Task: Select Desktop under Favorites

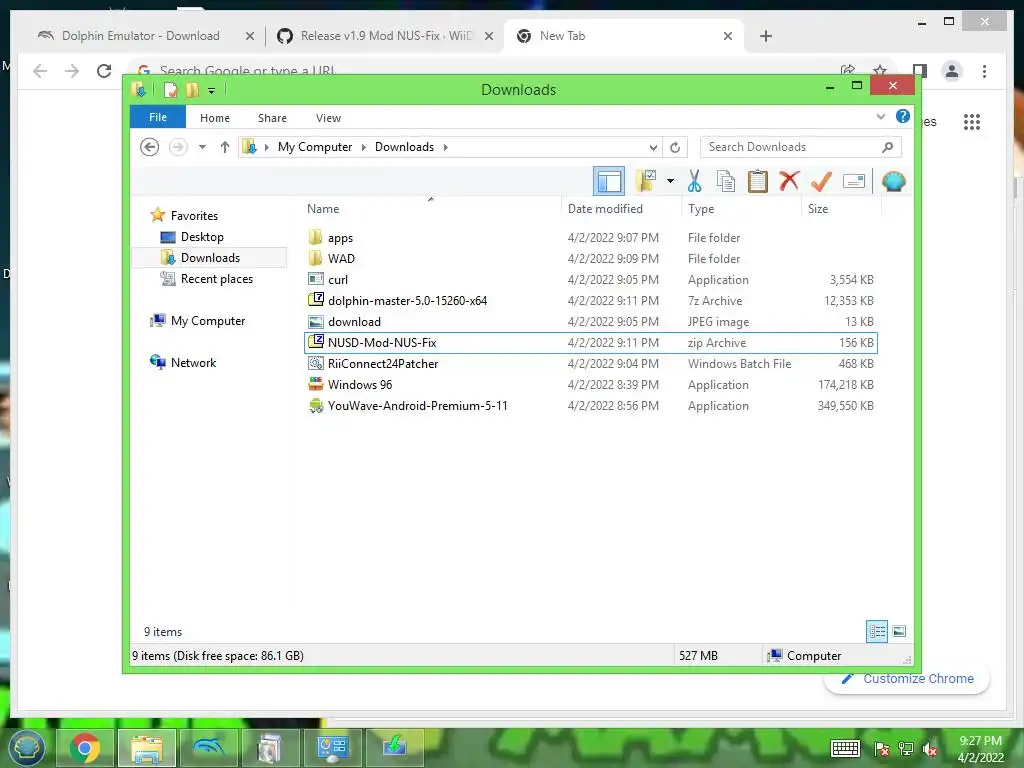Action: click(202, 237)
